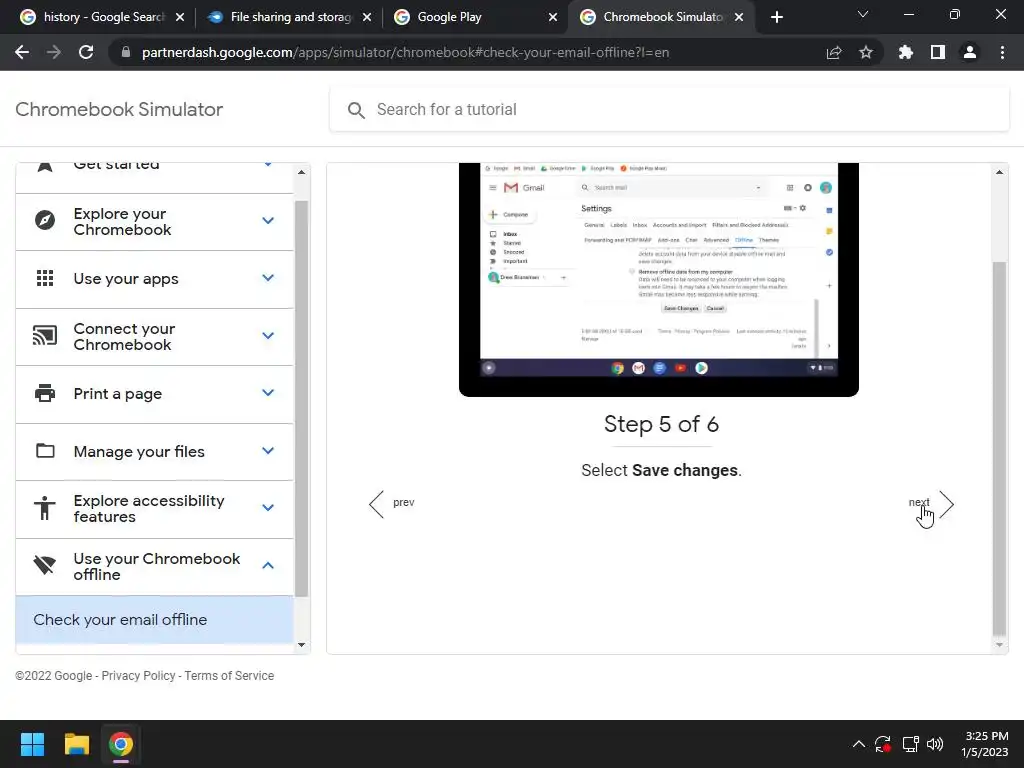Open the Chrome profile icon
The width and height of the screenshot is (1024, 768).
tap(970, 52)
